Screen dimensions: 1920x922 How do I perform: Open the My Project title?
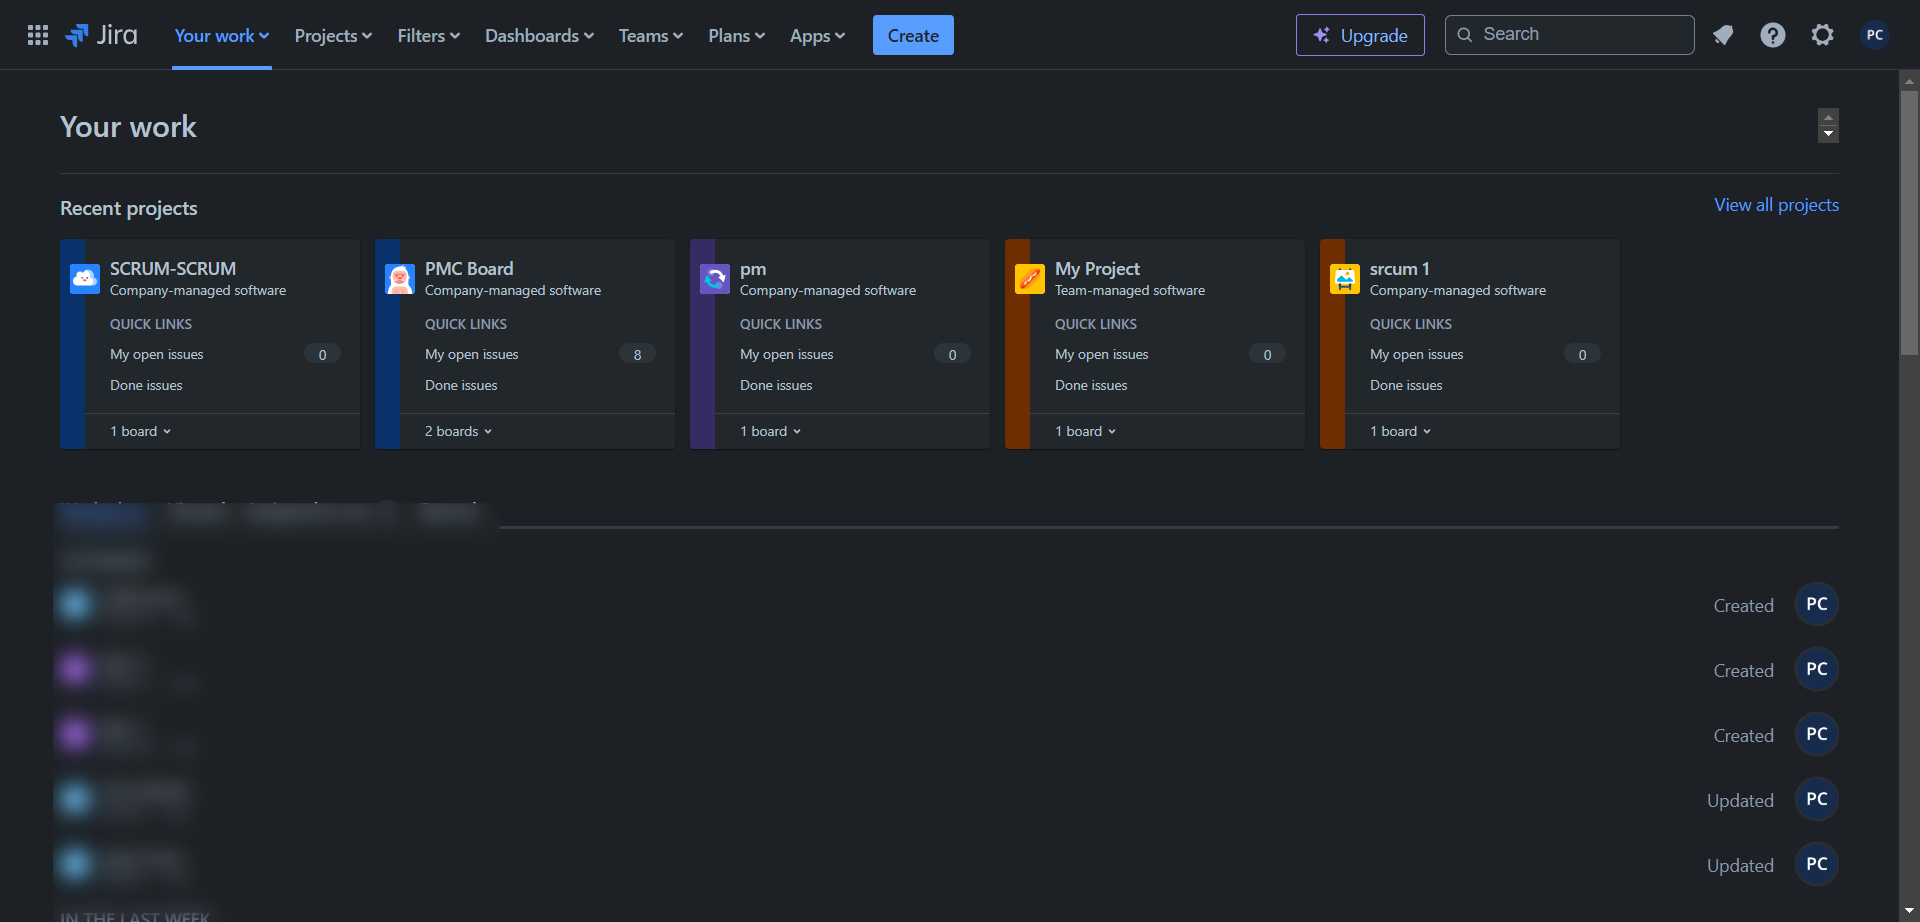click(1097, 269)
